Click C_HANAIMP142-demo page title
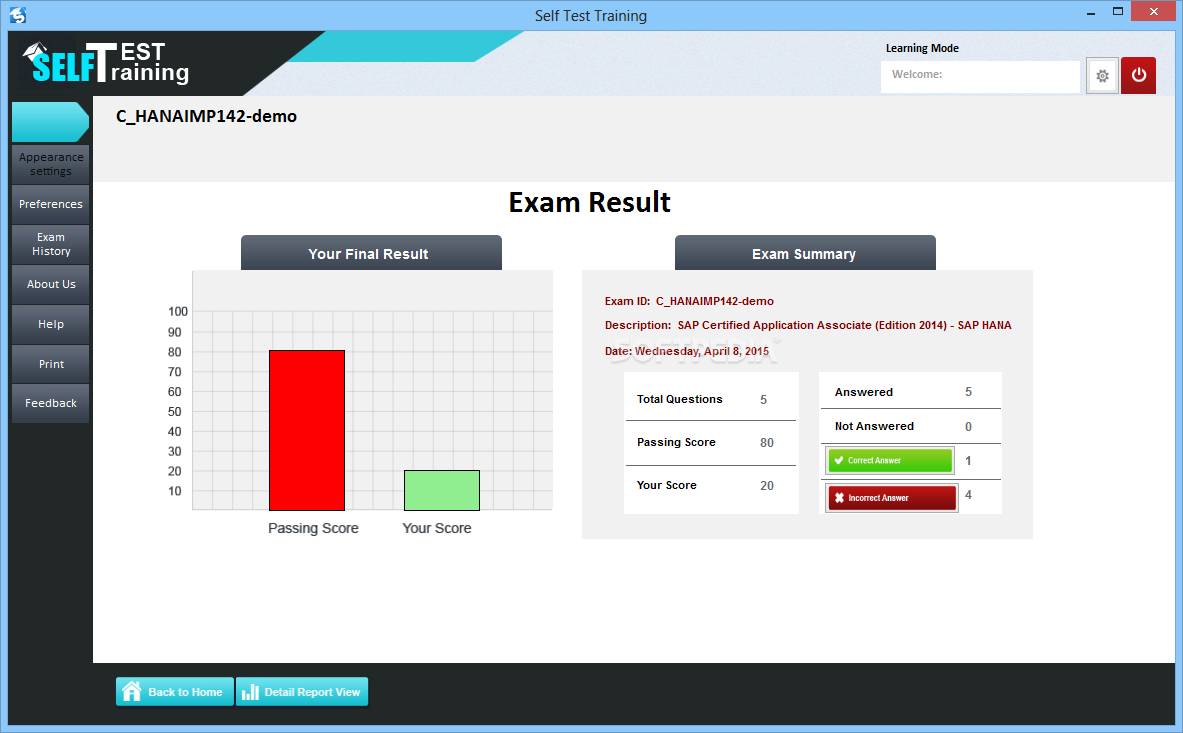Image resolution: width=1183 pixels, height=733 pixels. pyautogui.click(x=206, y=116)
